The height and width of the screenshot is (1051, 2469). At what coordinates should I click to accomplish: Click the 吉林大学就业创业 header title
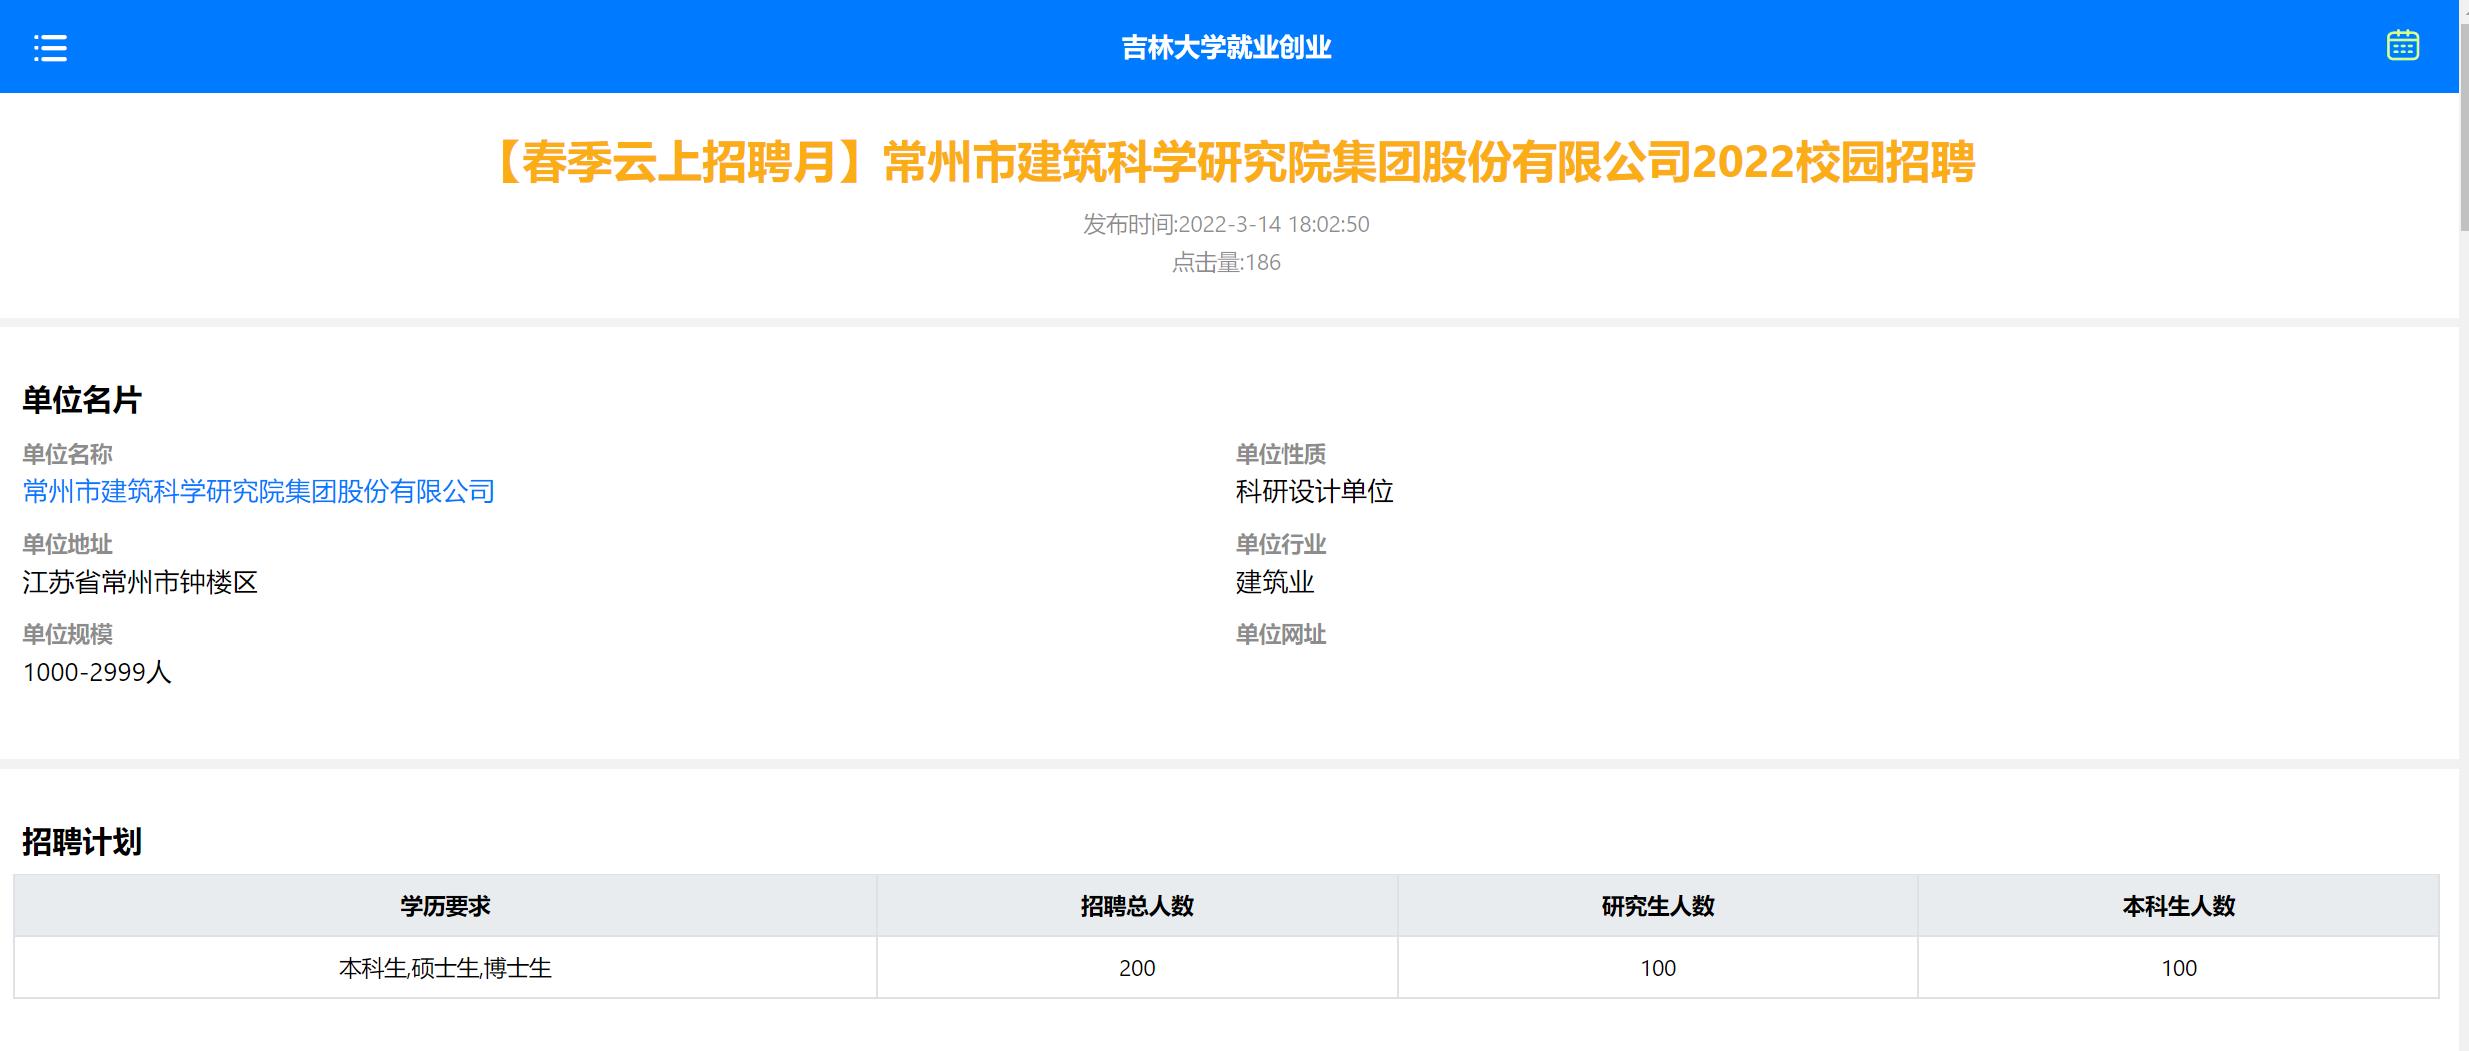click(x=1226, y=48)
